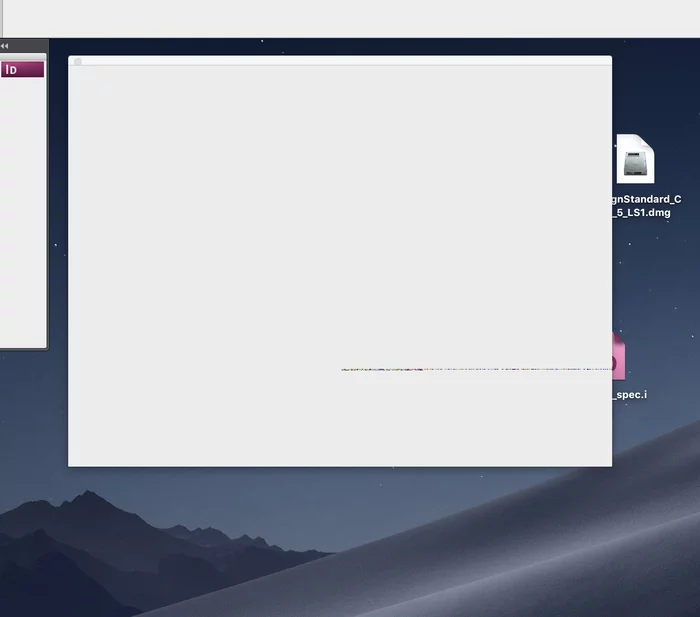Click the greyed close button of blank window
Image resolution: width=700 pixels, height=617 pixels.
tap(78, 62)
